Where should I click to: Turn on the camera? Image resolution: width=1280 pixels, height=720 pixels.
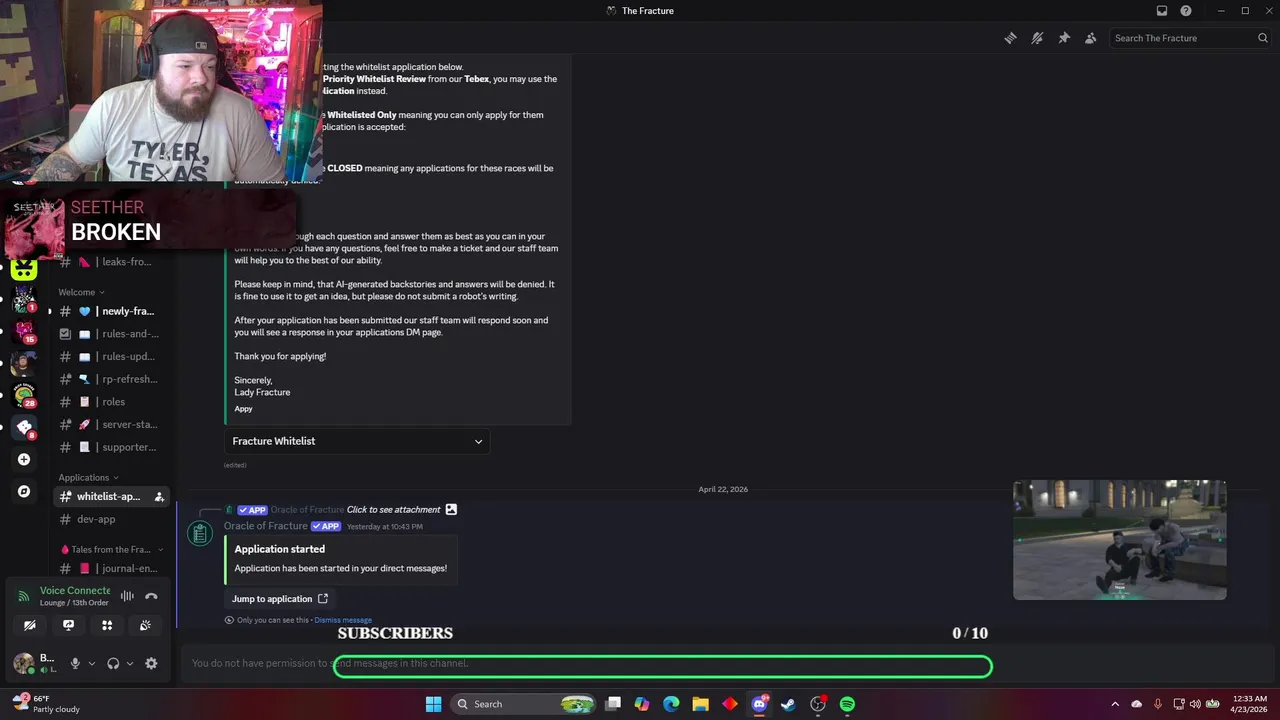point(30,625)
